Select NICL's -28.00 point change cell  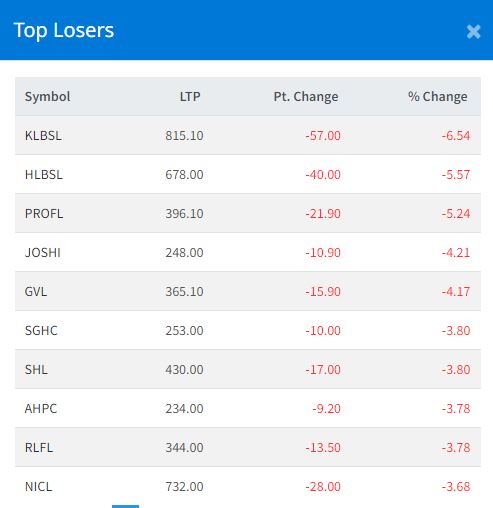pyautogui.click(x=323, y=487)
